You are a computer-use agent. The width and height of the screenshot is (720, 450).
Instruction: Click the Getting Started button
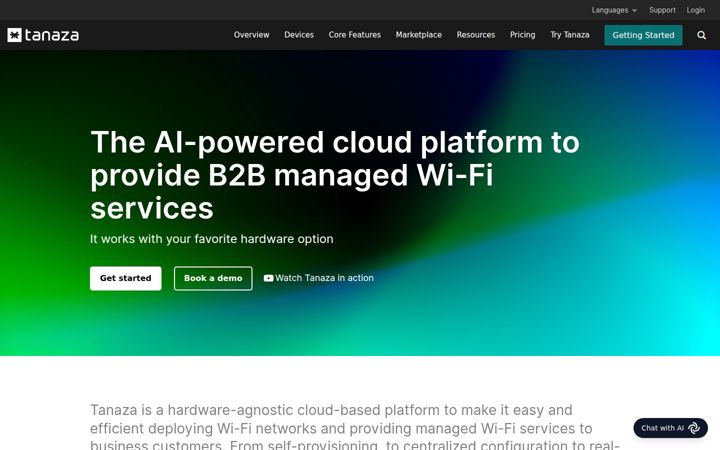click(643, 35)
